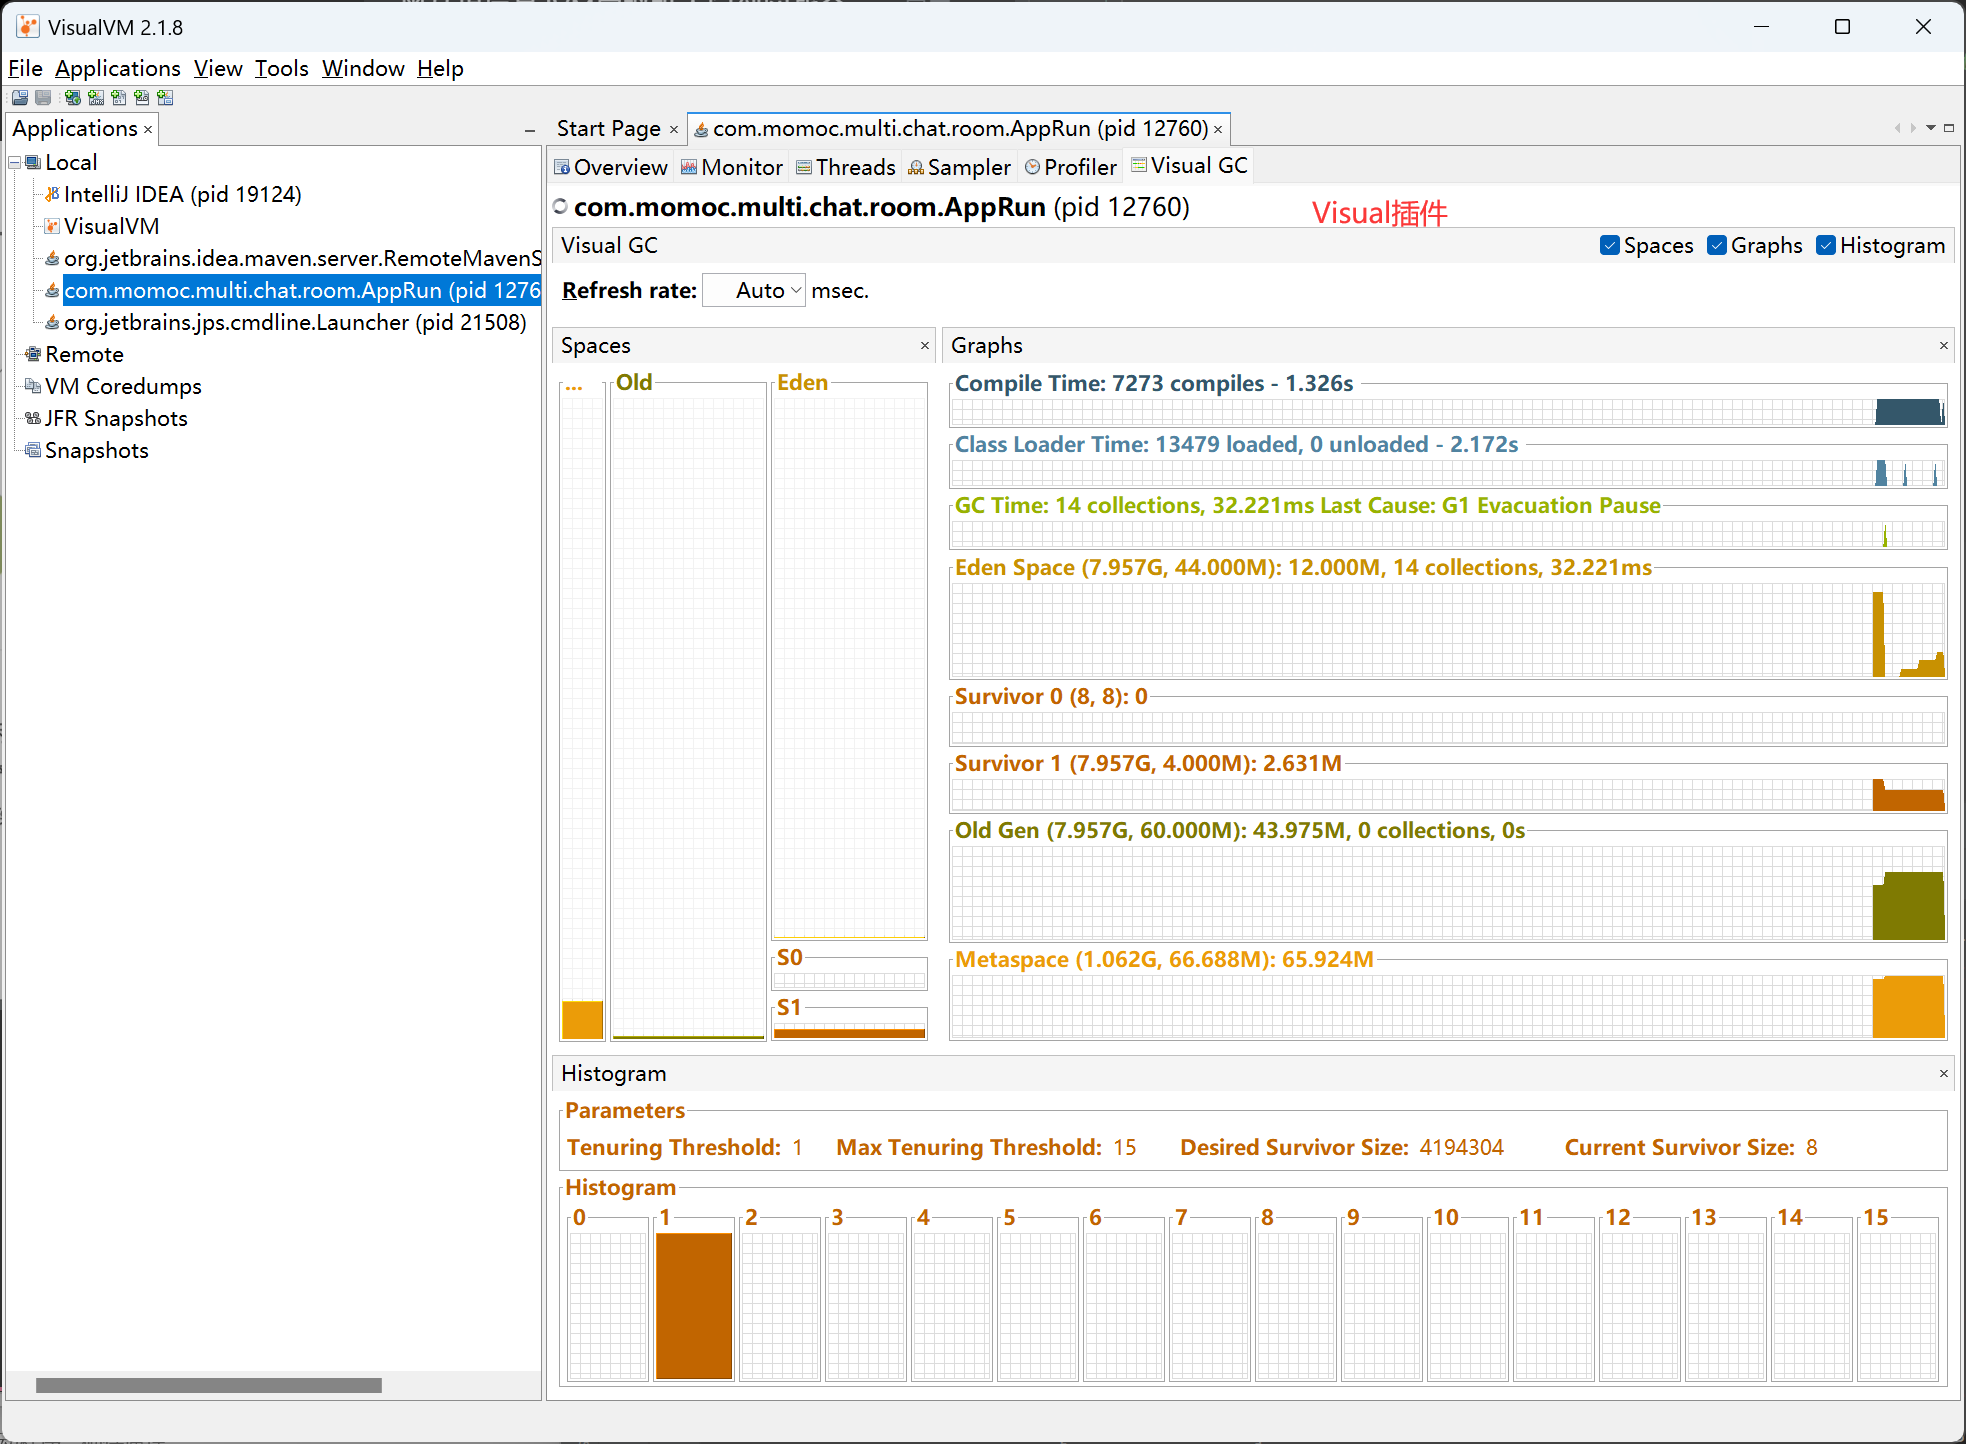Image resolution: width=1966 pixels, height=1444 pixels.
Task: Select com.momoc.multi.chat.room.AppRun in Applications tree
Action: pyautogui.click(x=302, y=290)
